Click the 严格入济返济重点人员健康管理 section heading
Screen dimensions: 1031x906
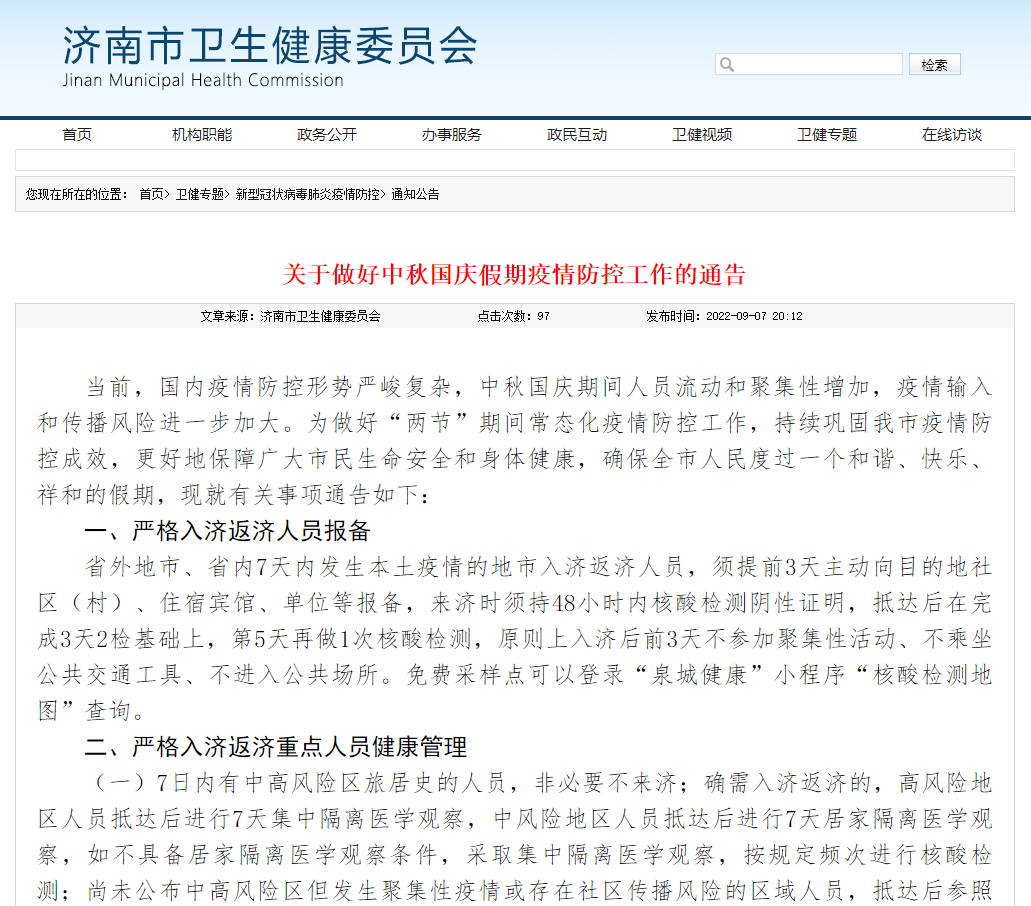click(276, 746)
